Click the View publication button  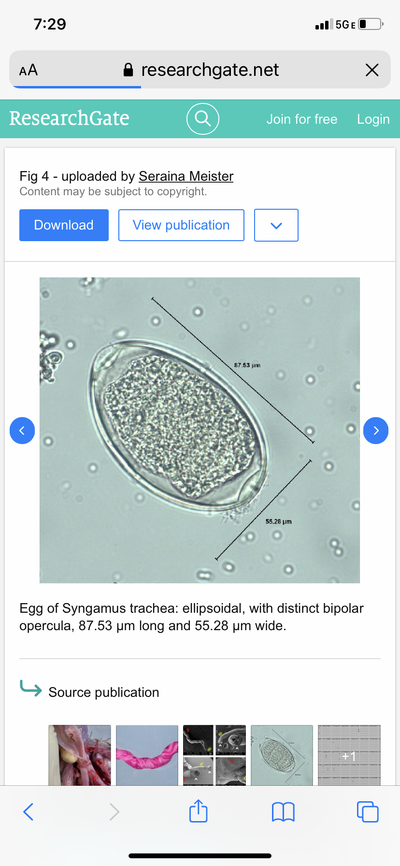(181, 225)
